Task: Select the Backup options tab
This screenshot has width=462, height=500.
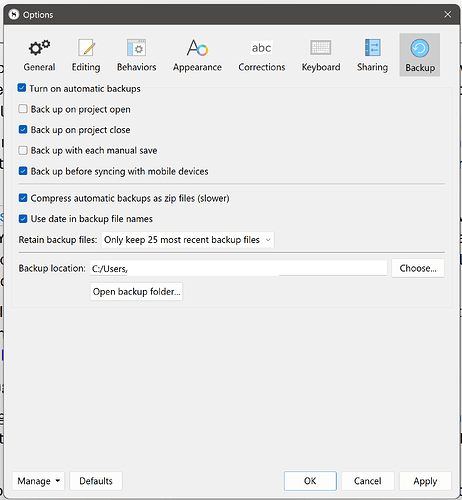Action: click(420, 55)
